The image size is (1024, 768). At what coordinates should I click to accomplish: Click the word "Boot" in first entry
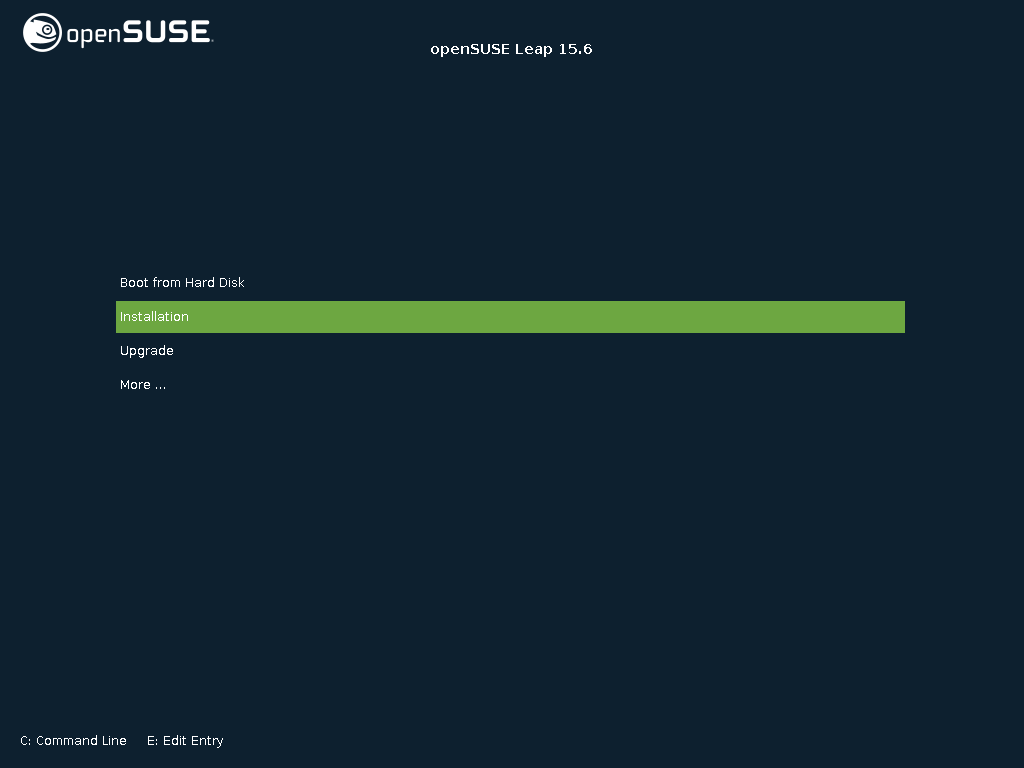134,283
